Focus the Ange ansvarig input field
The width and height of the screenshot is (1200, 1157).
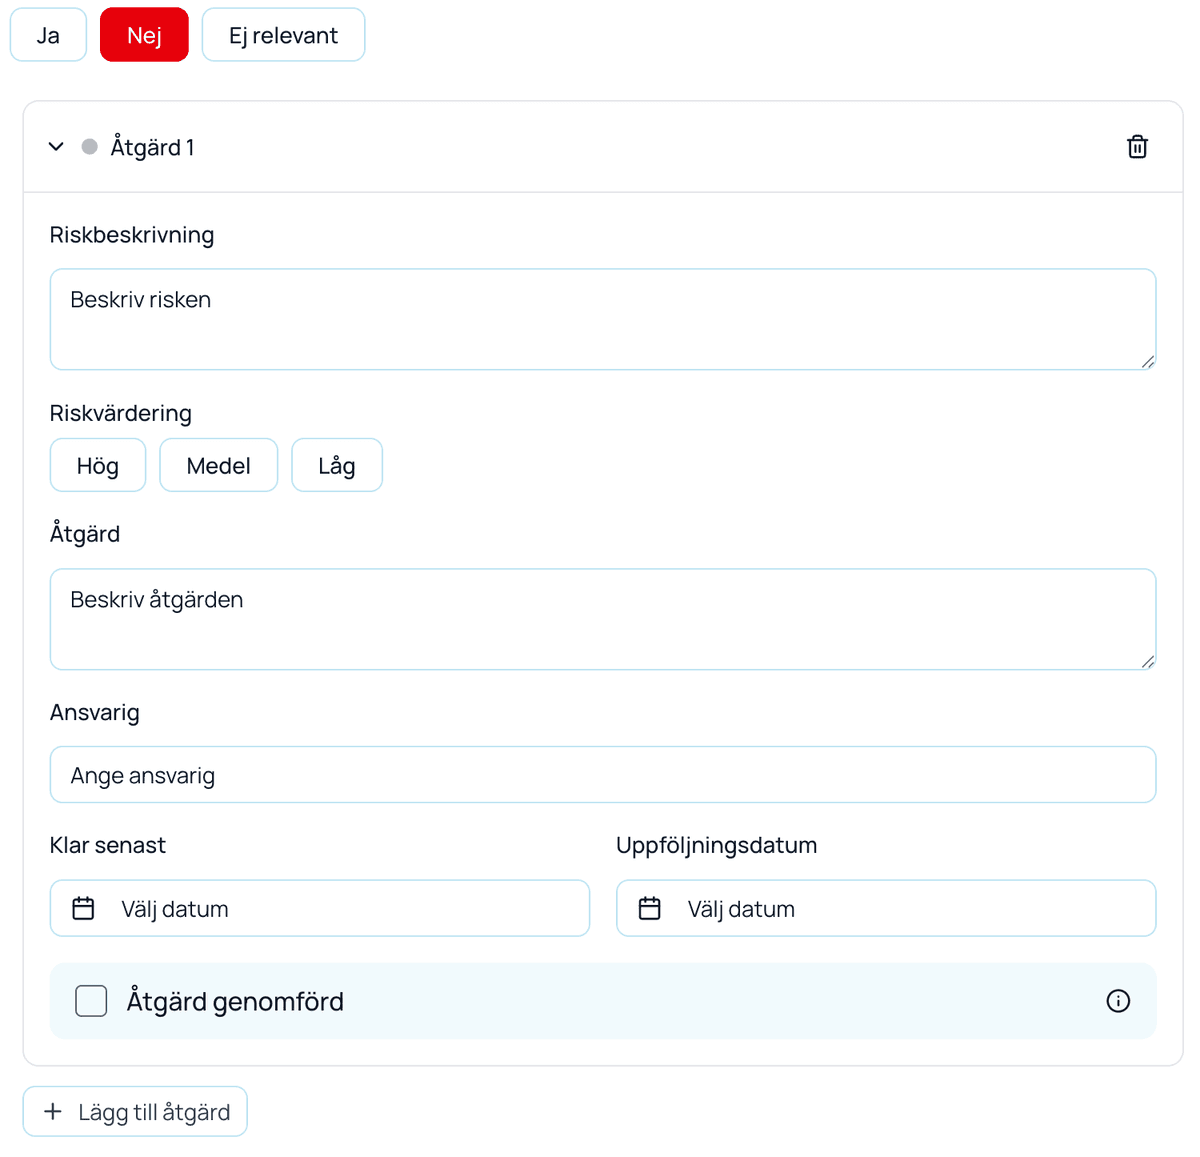(x=603, y=775)
